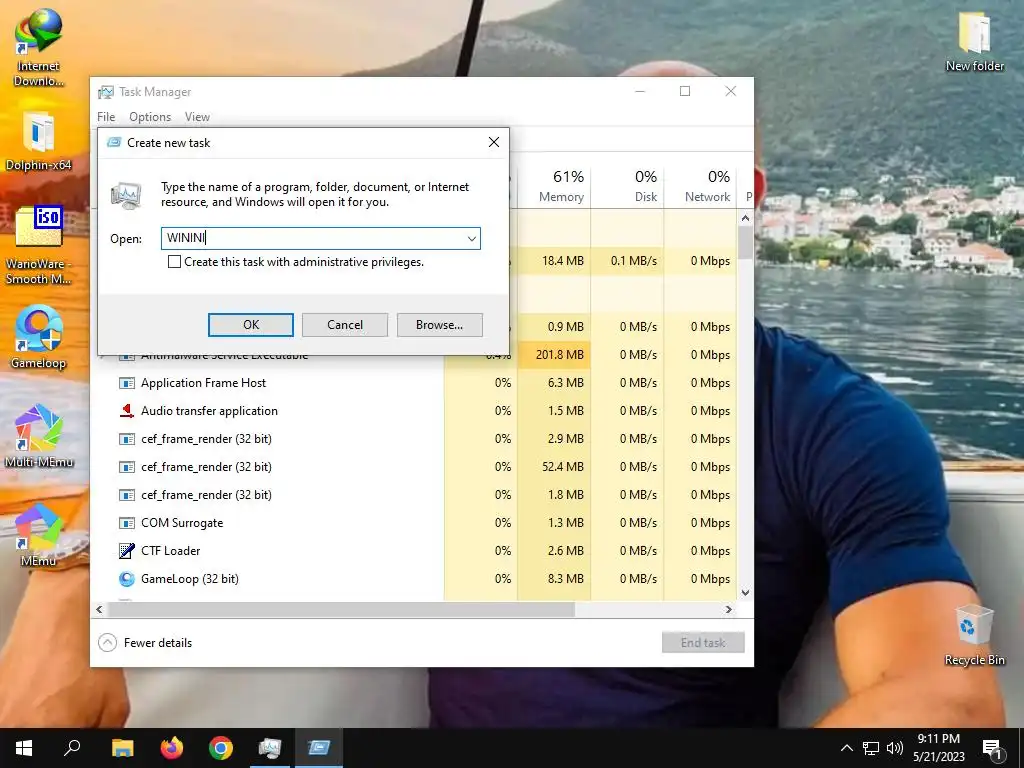The width and height of the screenshot is (1024, 768).
Task: Click the Windows Start button
Action: (24, 748)
